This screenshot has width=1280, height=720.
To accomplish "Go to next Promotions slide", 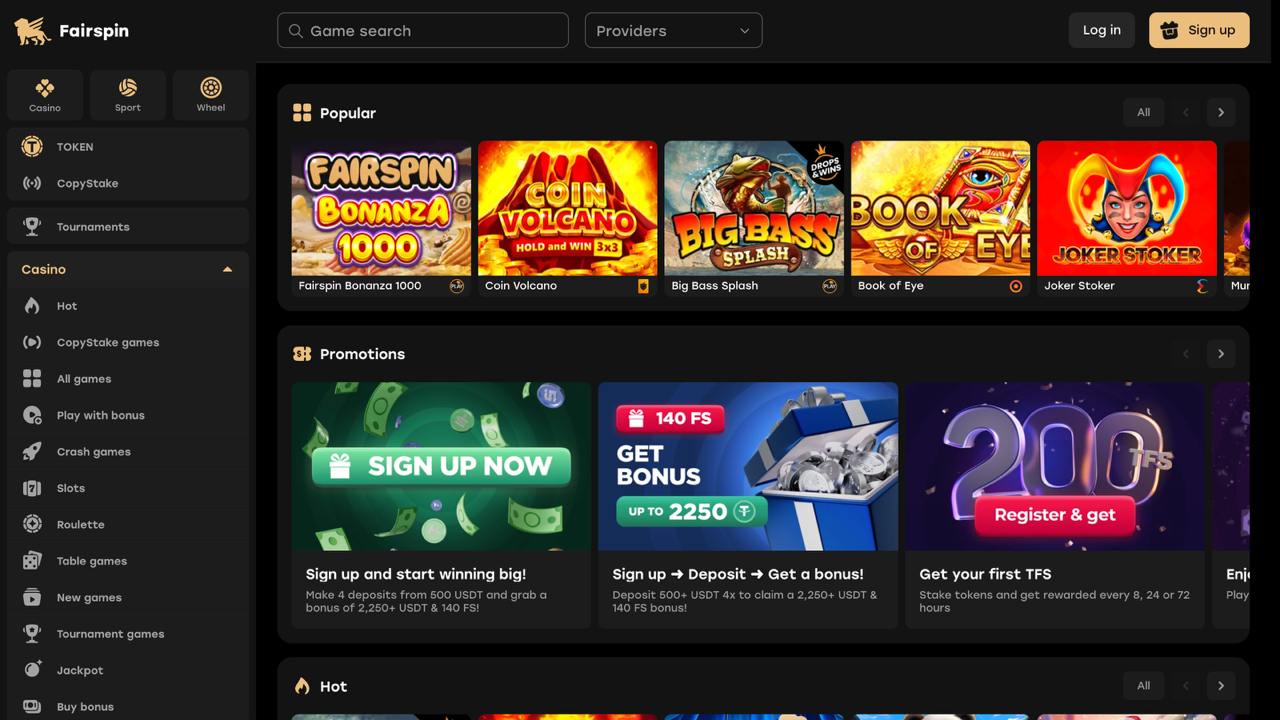I will [x=1221, y=353].
